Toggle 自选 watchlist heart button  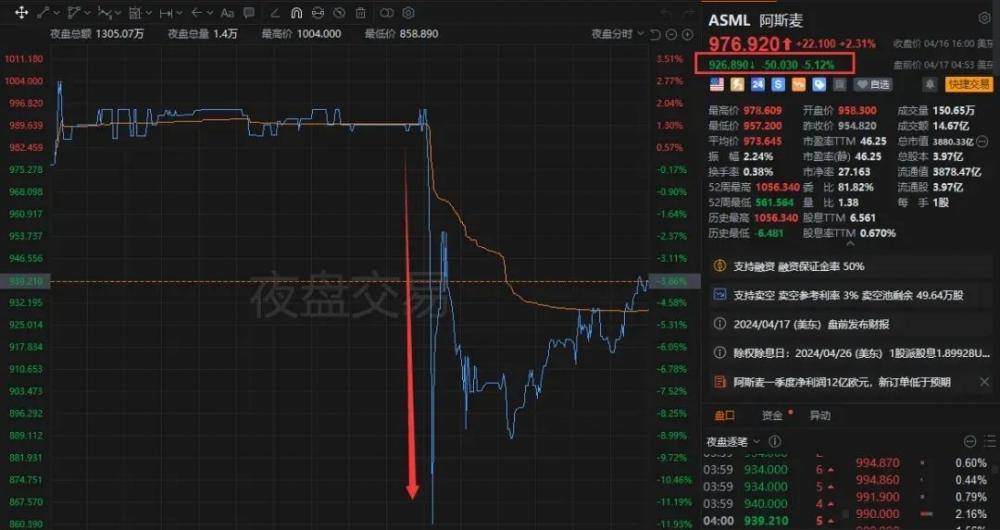tap(872, 84)
